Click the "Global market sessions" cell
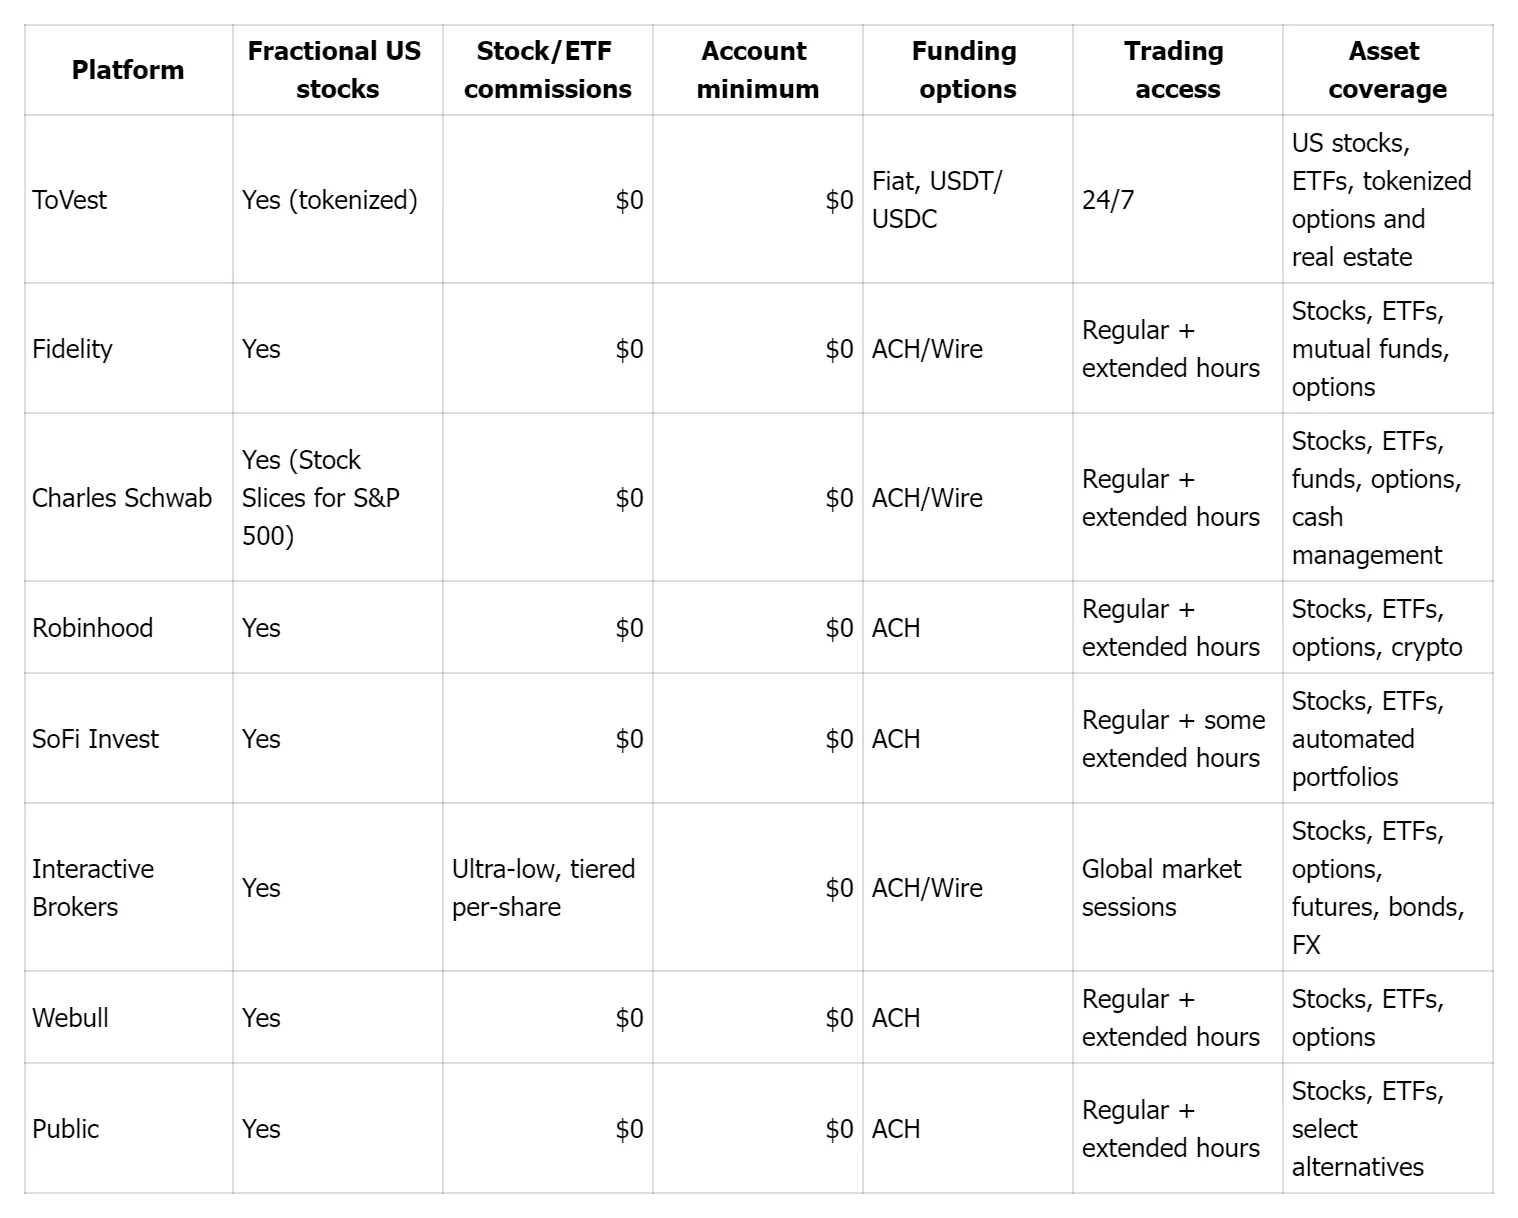The width and height of the screenshot is (1518, 1218). (x=1161, y=888)
